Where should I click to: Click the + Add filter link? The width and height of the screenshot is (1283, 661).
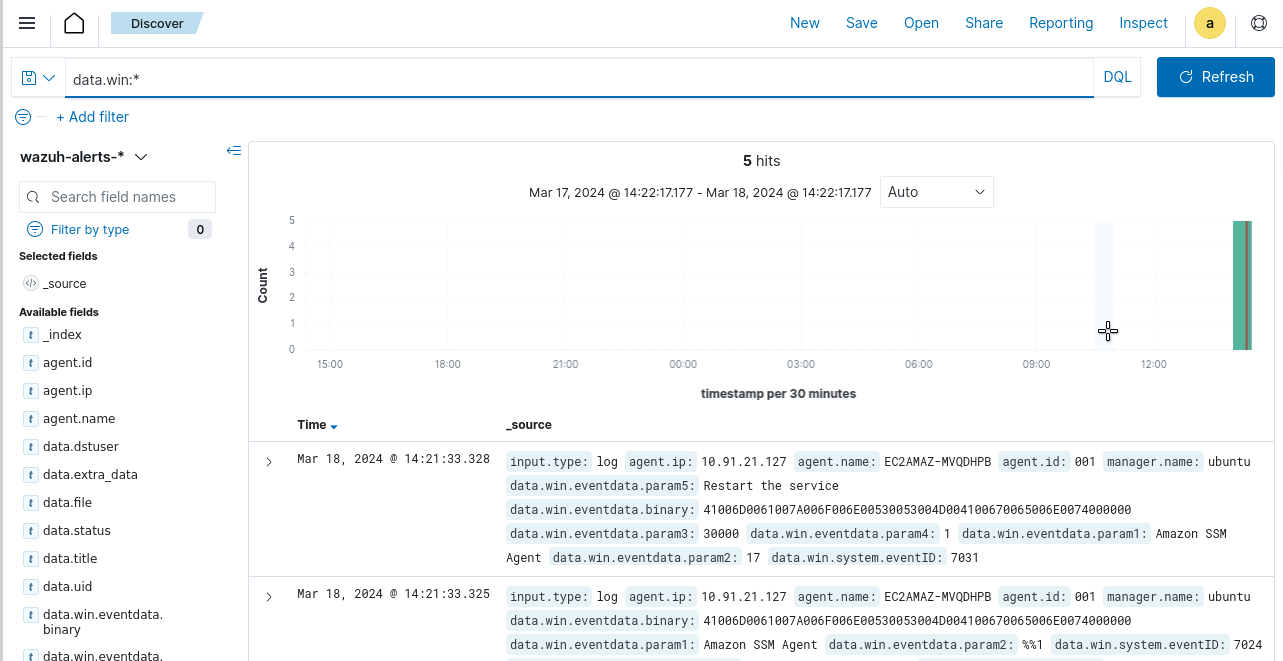point(92,117)
